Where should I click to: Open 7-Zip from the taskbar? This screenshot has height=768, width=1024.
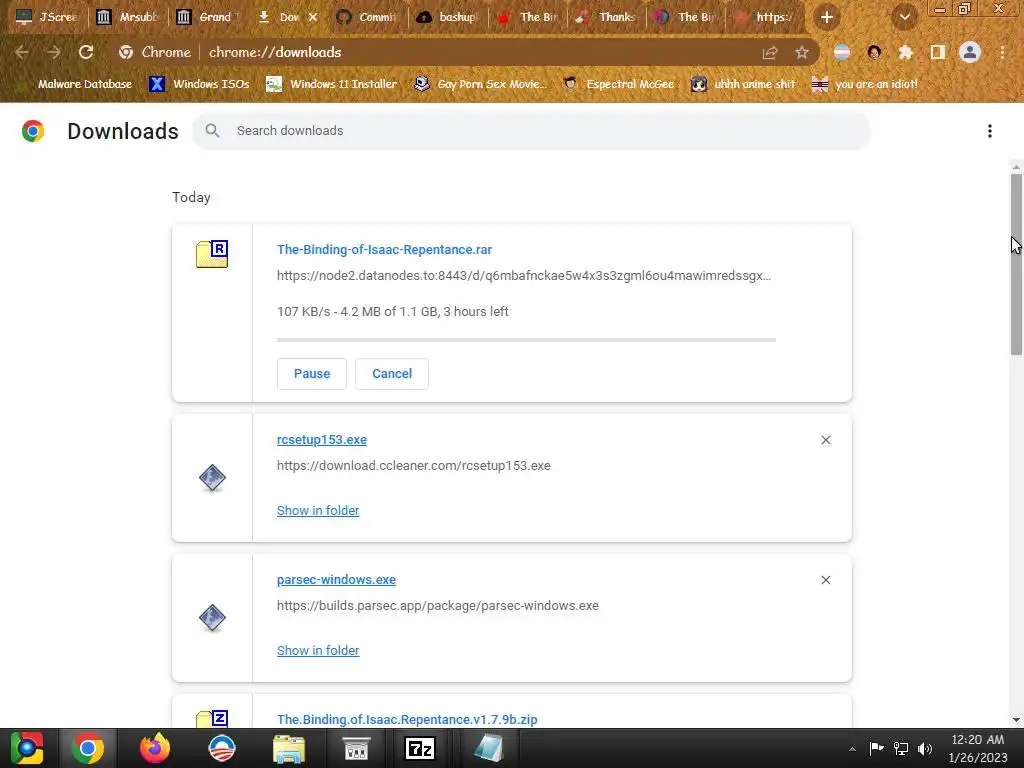coord(420,748)
